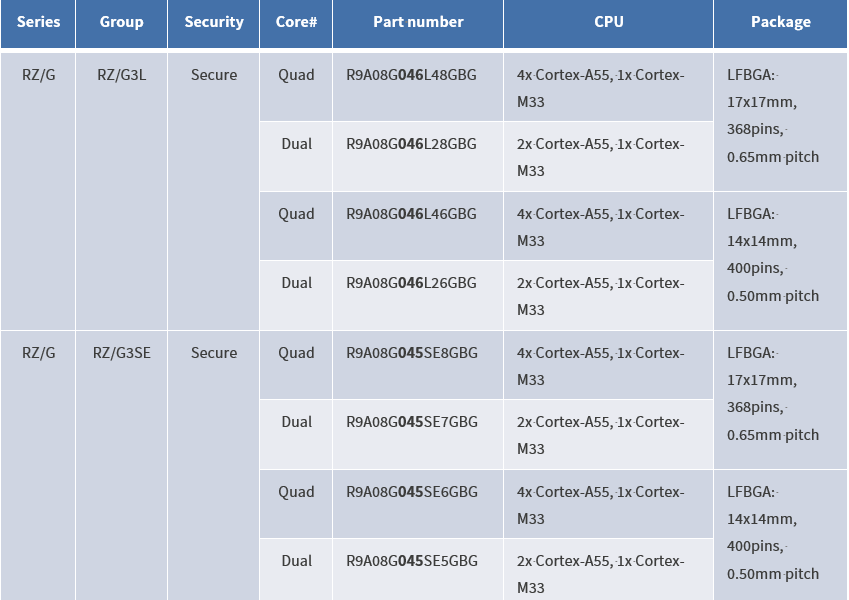
Task: Select part number R9A08G046L48GBG
Action: pos(412,75)
